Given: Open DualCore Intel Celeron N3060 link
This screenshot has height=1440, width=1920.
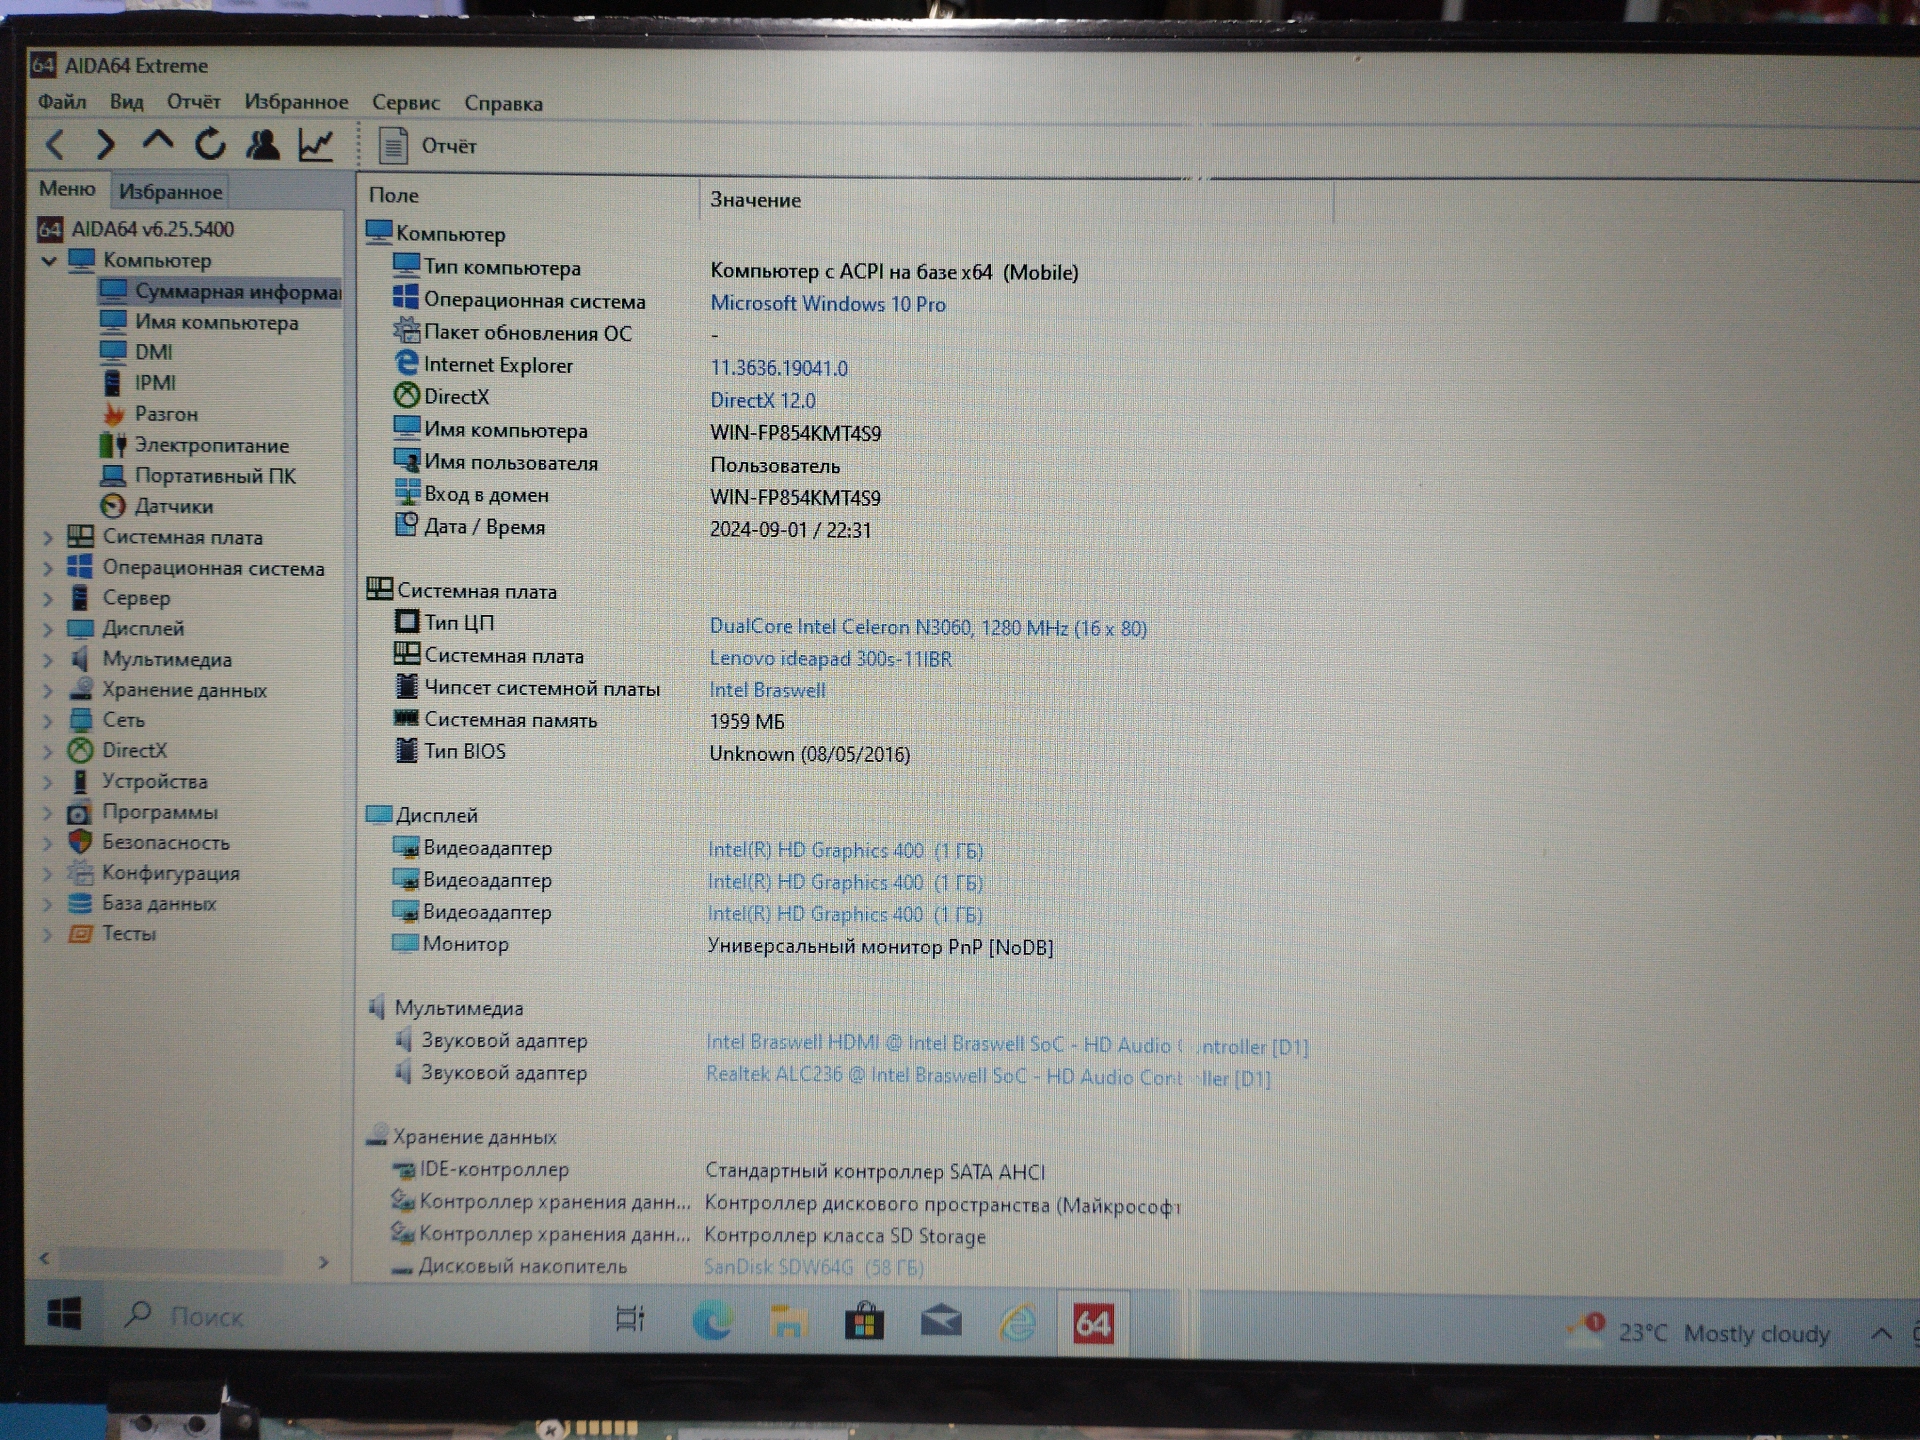Looking at the screenshot, I should [x=928, y=628].
